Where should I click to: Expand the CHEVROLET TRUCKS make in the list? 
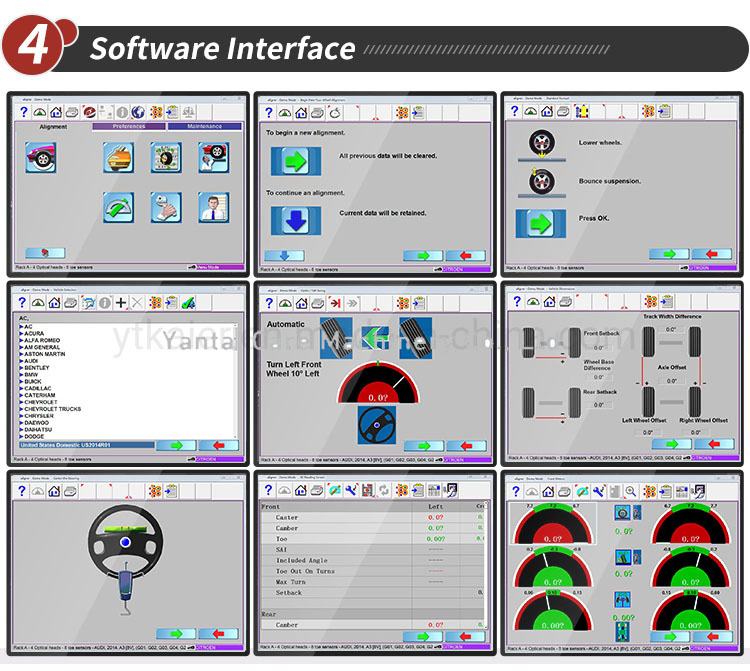pyautogui.click(x=50, y=409)
